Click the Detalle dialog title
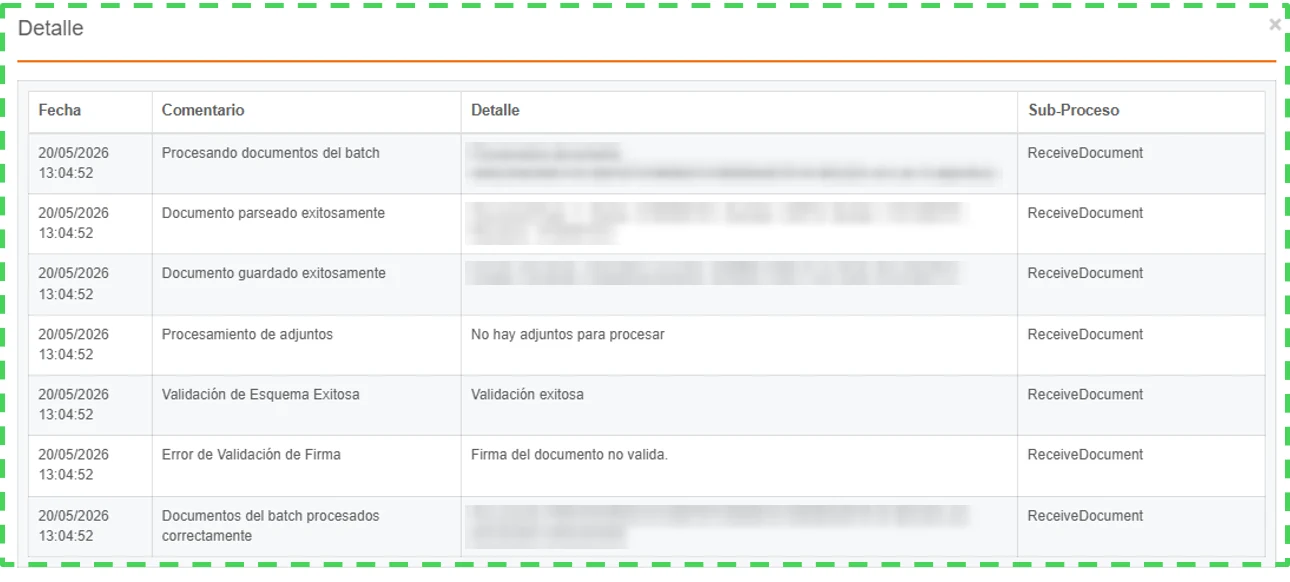1290x582 pixels. pos(51,28)
